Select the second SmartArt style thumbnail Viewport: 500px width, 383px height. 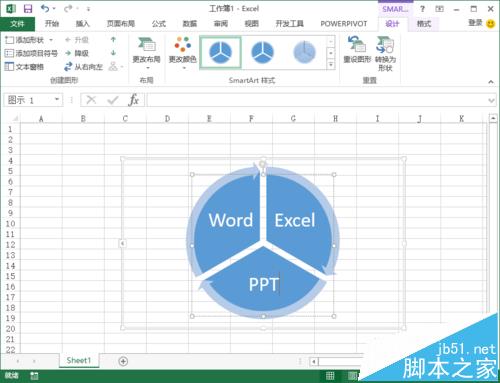[262, 52]
